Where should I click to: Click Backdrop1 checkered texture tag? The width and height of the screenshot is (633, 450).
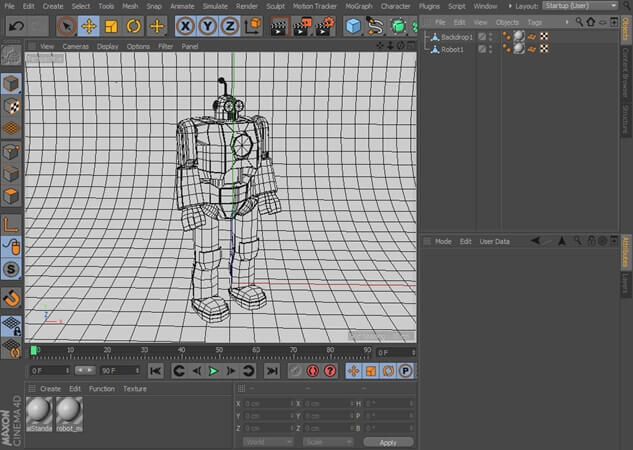point(544,37)
